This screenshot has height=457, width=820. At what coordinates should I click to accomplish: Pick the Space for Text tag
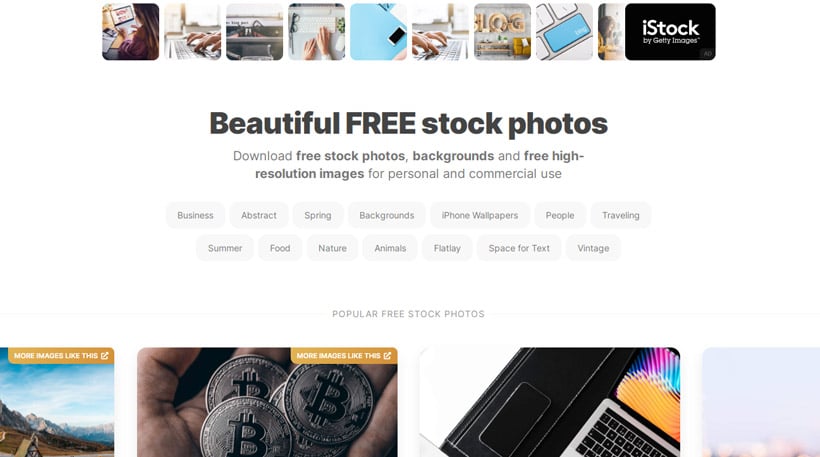click(x=519, y=248)
